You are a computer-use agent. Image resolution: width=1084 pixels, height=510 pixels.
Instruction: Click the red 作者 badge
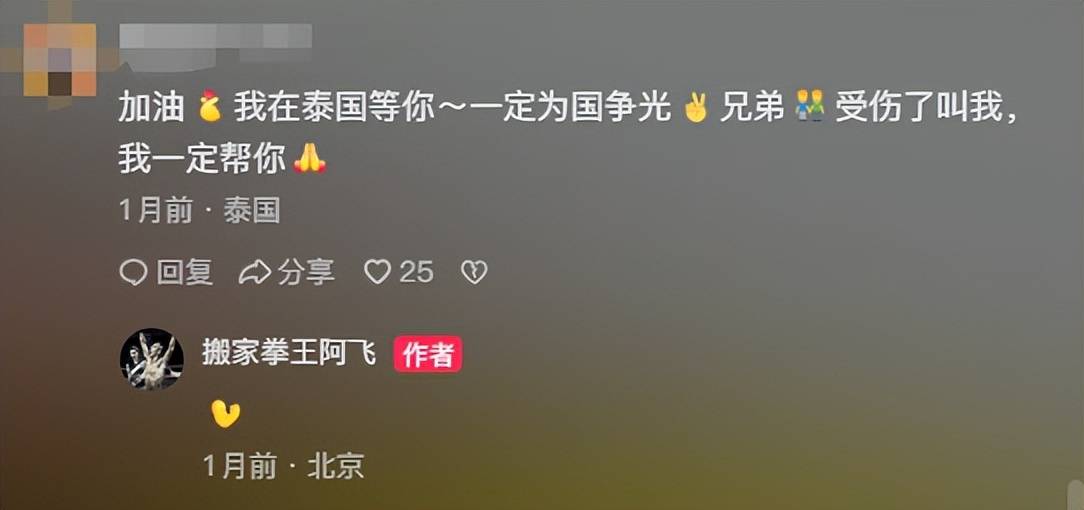428,355
